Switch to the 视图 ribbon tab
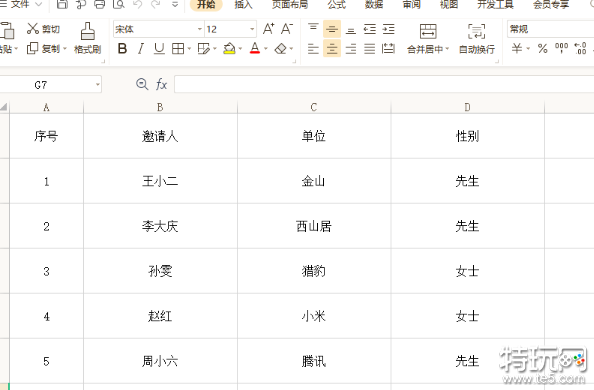Screen dimensions: 594x390 click(449, 4)
